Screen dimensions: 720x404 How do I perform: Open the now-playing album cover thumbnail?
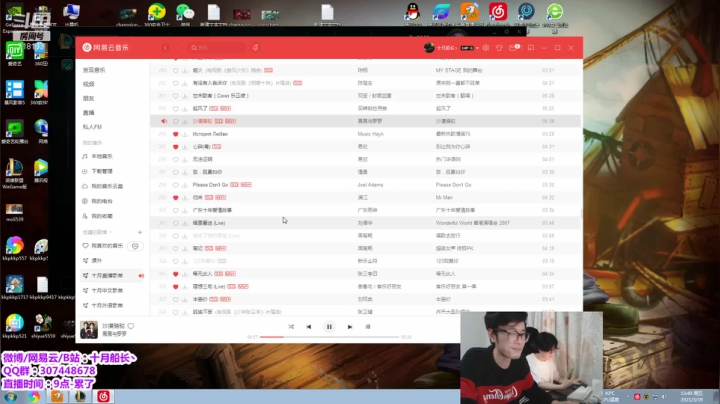coord(89,330)
